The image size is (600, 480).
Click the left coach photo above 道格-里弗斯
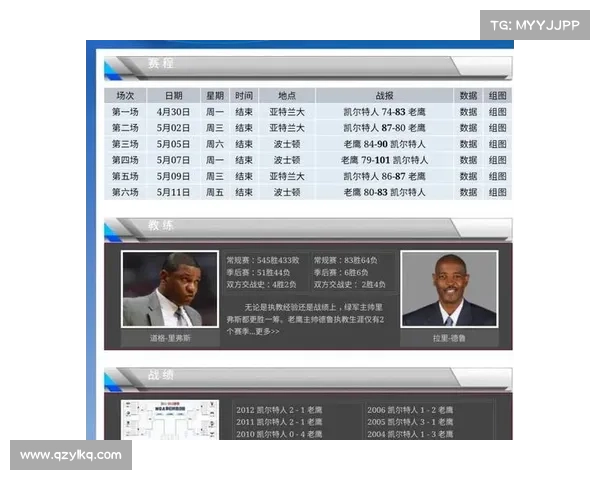169,289
